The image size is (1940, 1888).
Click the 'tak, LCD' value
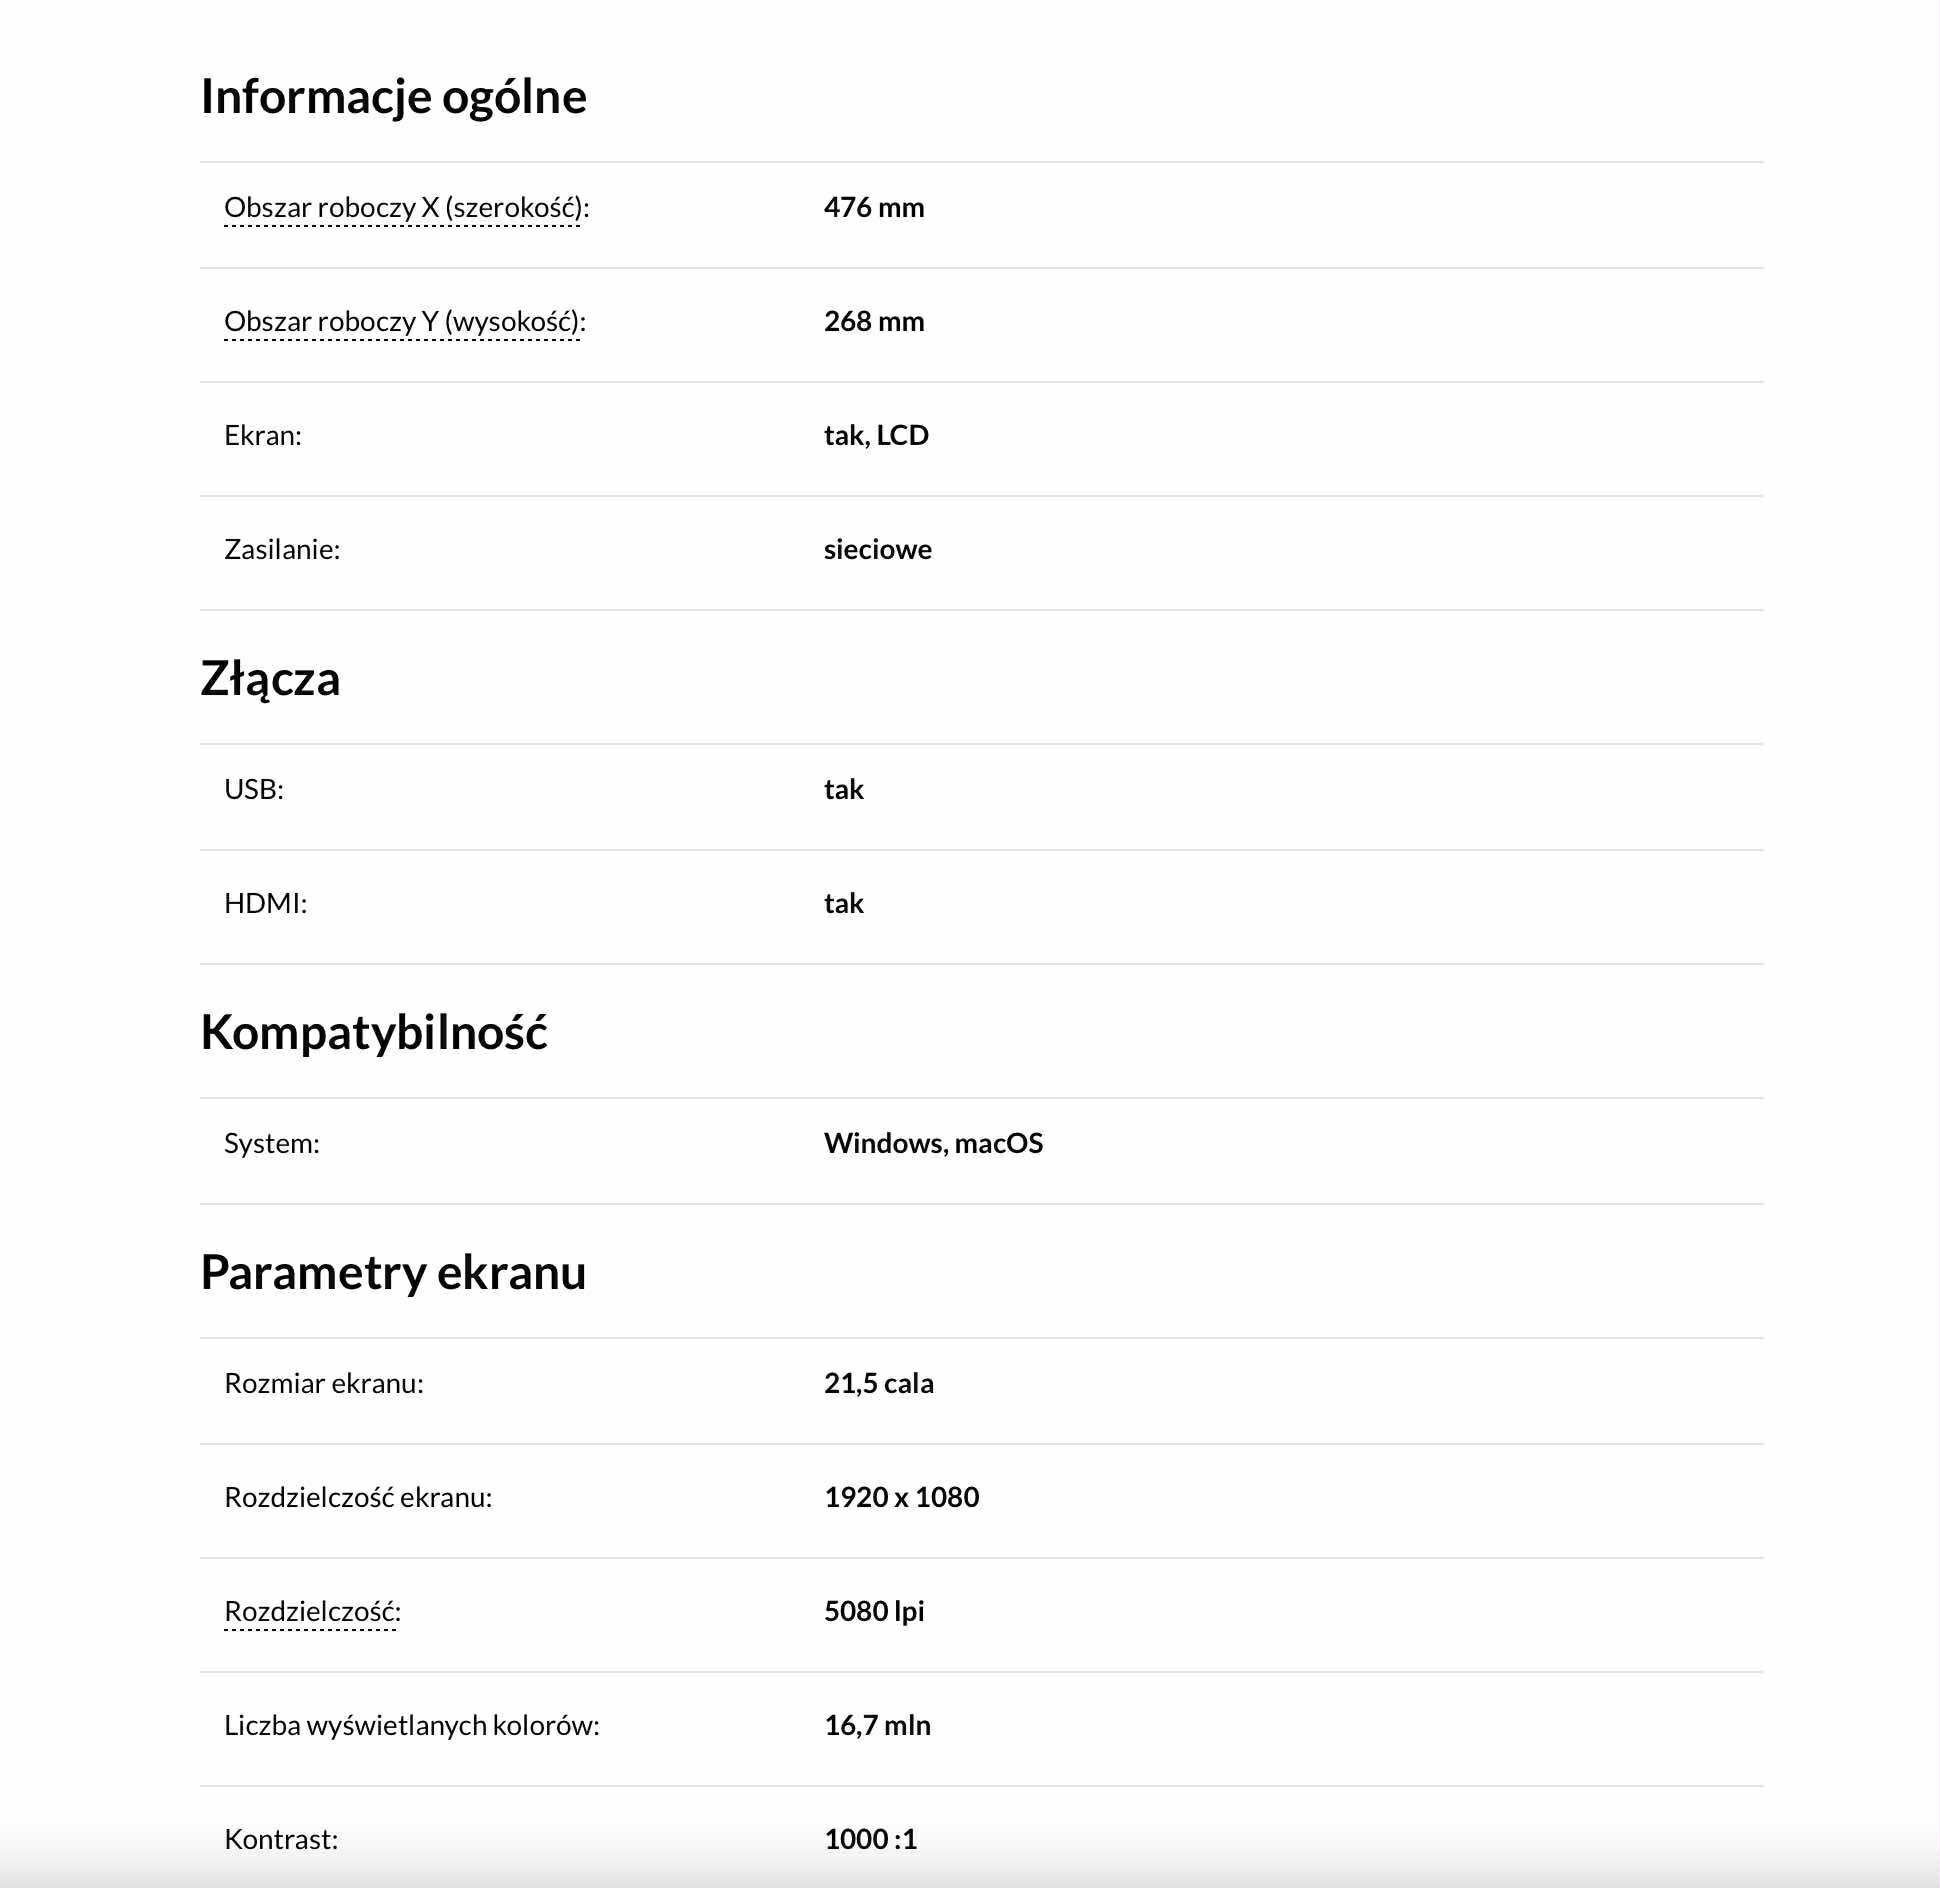[877, 436]
